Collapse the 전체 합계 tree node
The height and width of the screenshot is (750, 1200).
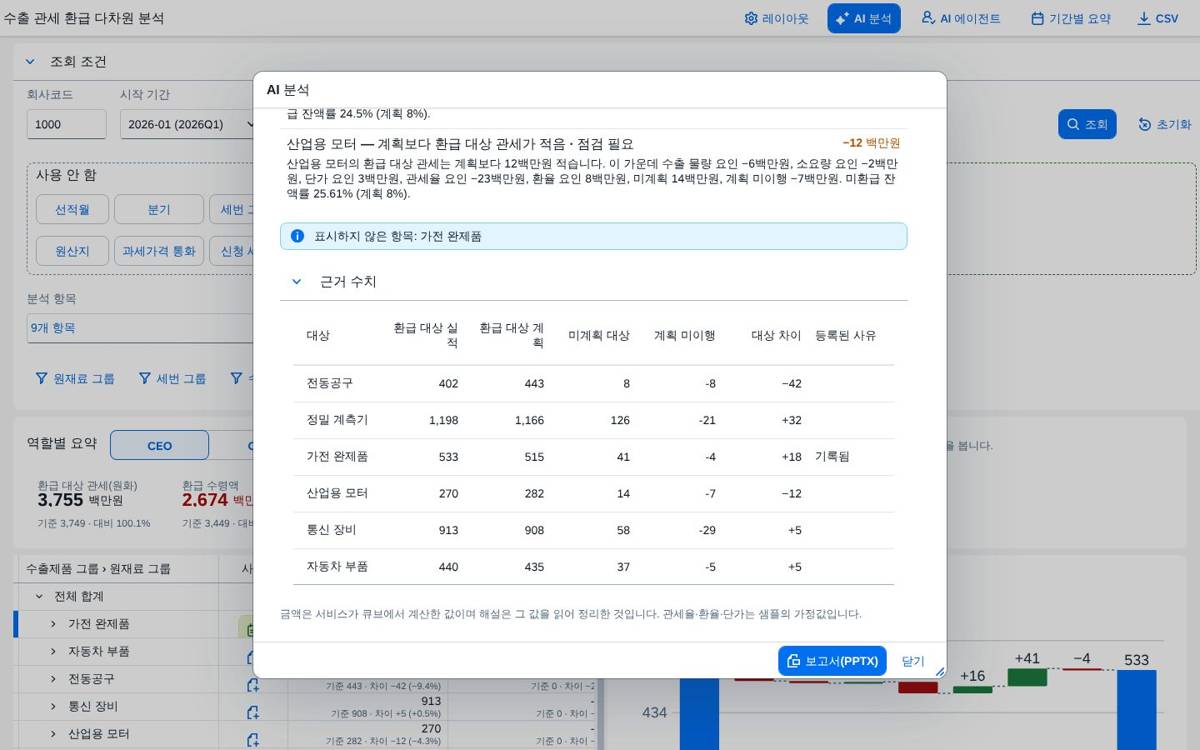[39, 596]
